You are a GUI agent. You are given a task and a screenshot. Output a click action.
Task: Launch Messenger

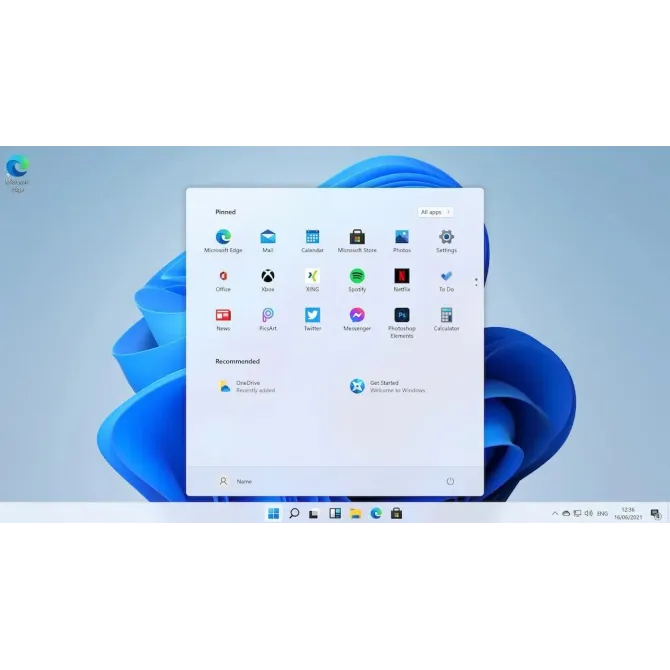tap(357, 320)
